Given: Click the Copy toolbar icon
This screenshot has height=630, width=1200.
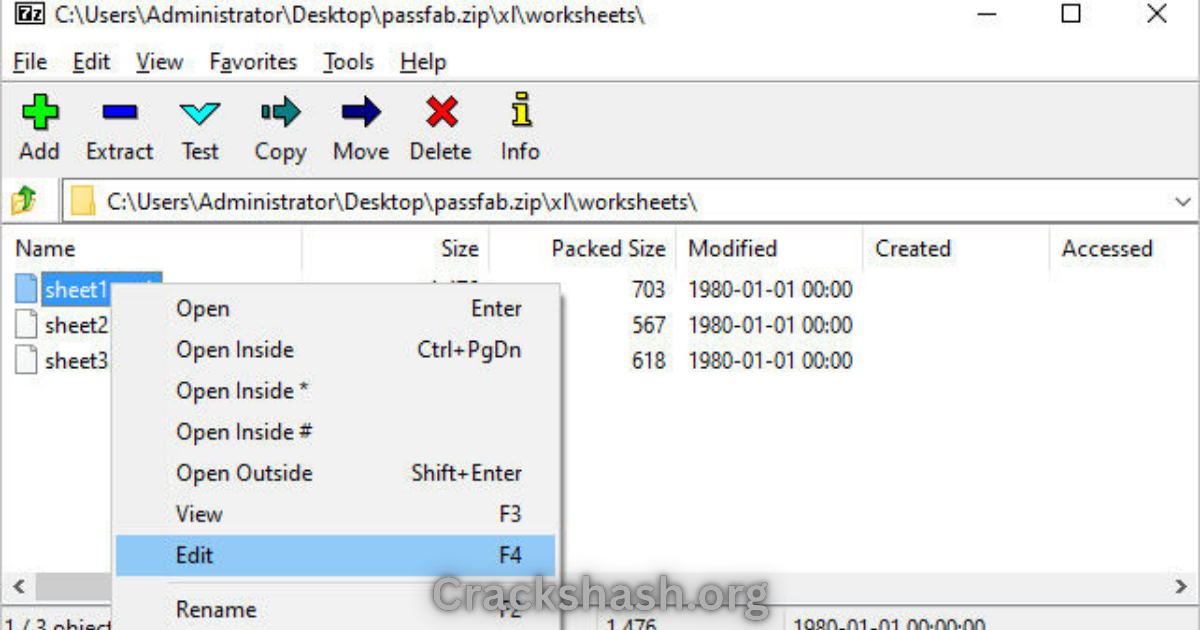Looking at the screenshot, I should (x=280, y=112).
